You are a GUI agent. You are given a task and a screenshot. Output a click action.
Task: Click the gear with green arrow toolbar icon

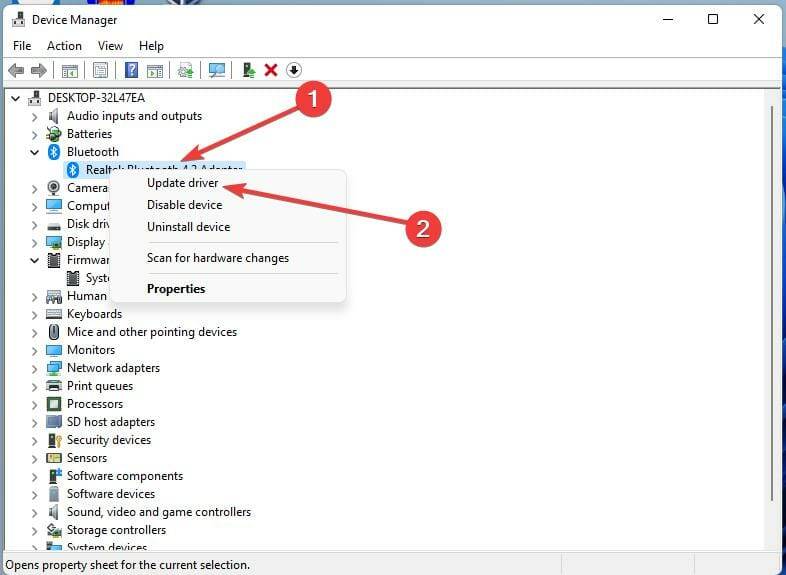click(x=185, y=70)
